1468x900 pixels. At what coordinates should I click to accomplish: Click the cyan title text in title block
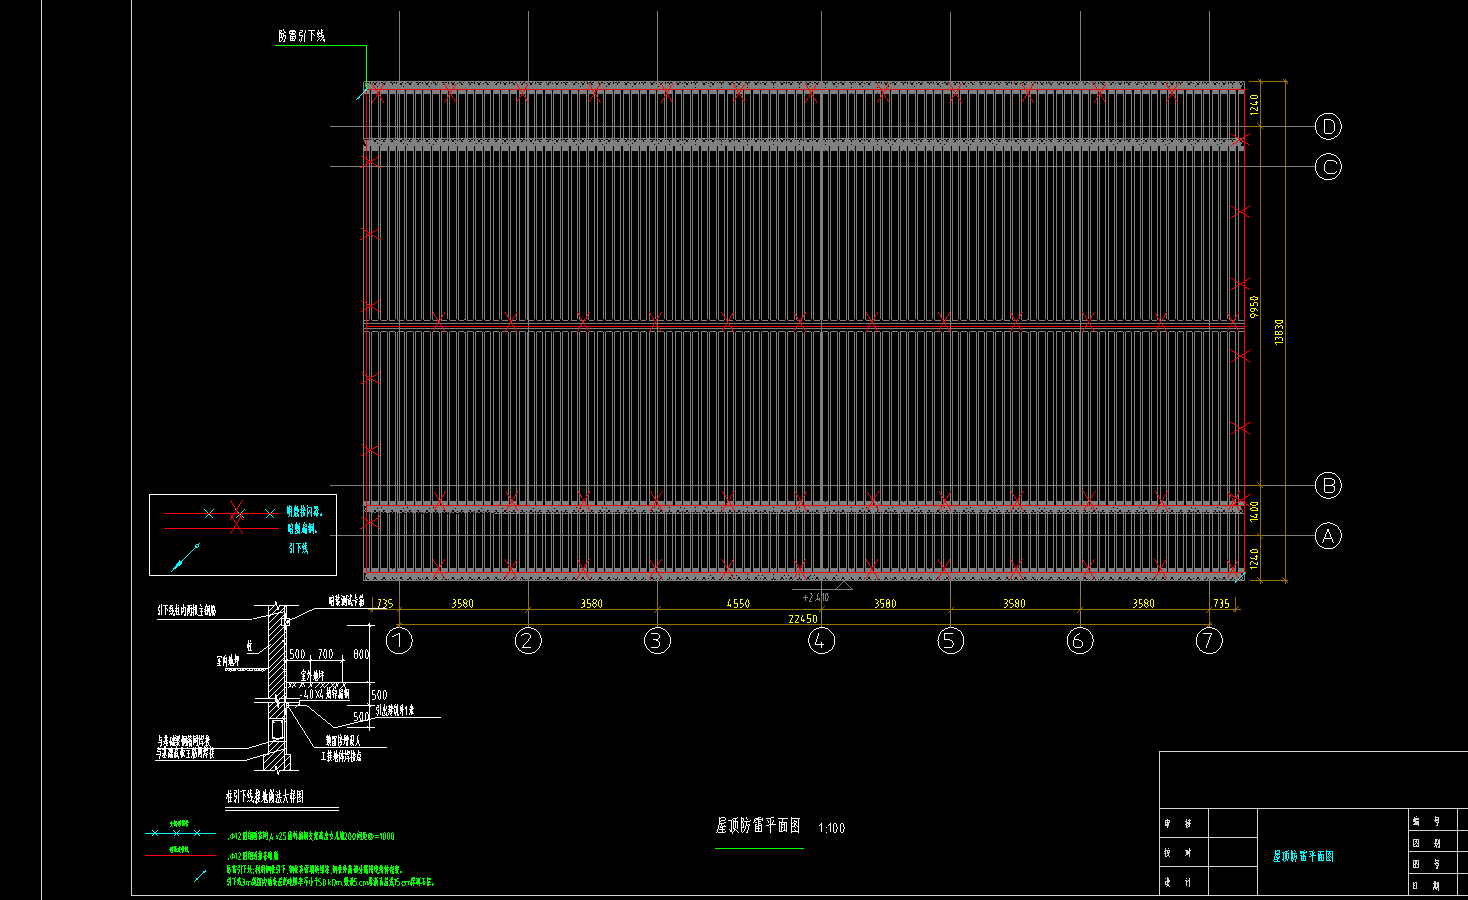tap(1303, 856)
